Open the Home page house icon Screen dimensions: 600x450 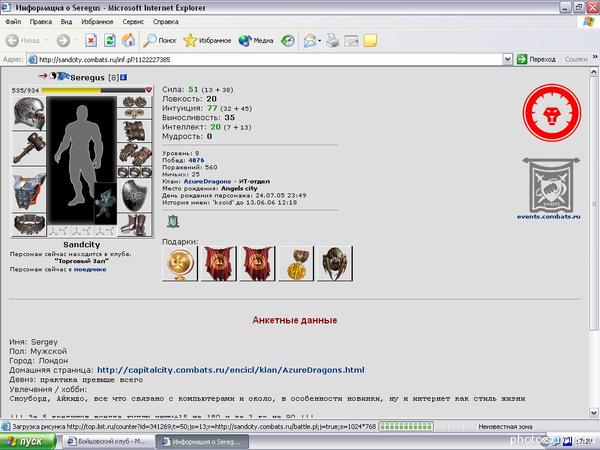click(x=129, y=40)
